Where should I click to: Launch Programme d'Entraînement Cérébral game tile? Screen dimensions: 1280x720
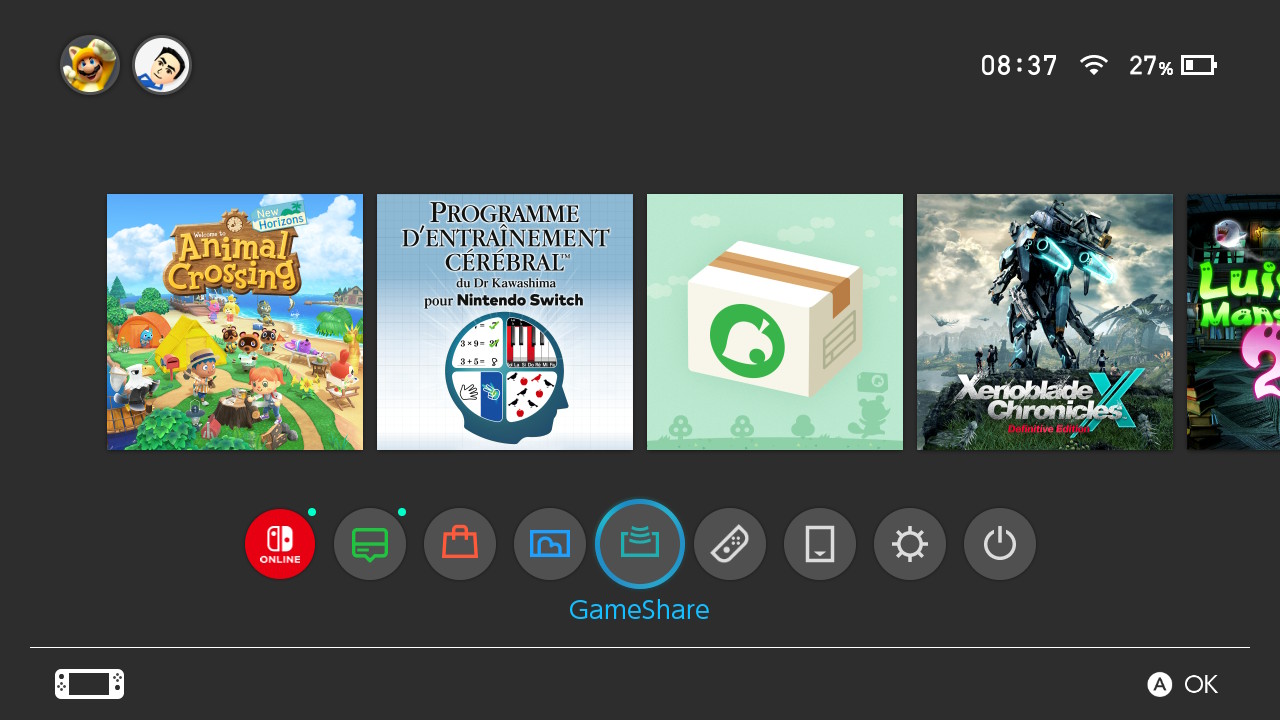click(505, 322)
